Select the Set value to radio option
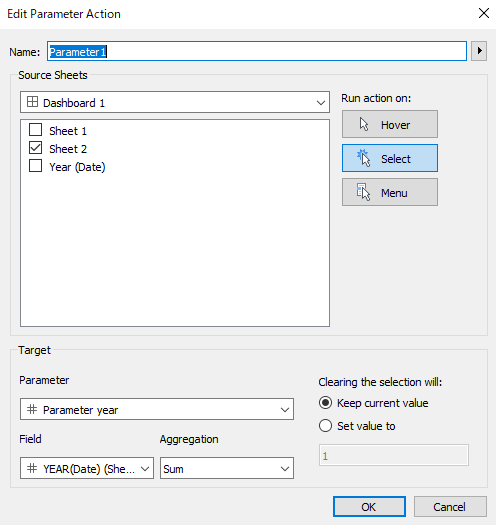 click(x=326, y=426)
